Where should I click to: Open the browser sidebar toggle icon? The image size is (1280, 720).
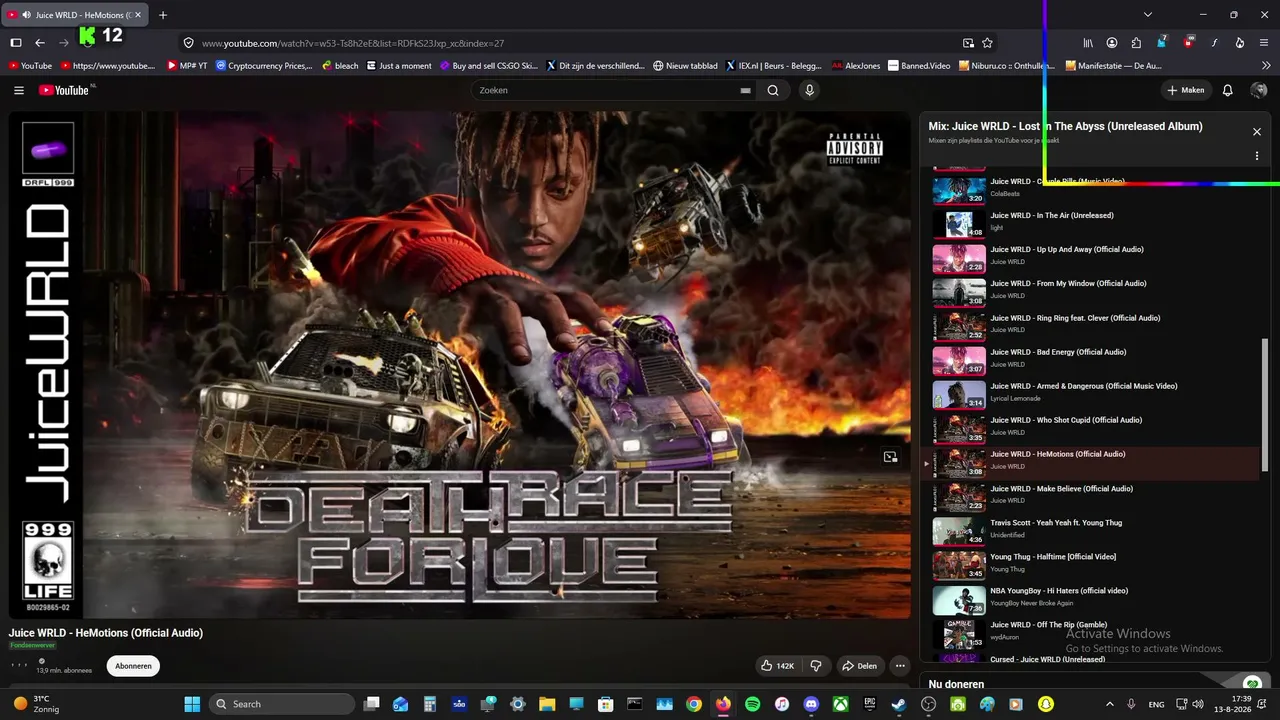pyautogui.click(x=16, y=43)
